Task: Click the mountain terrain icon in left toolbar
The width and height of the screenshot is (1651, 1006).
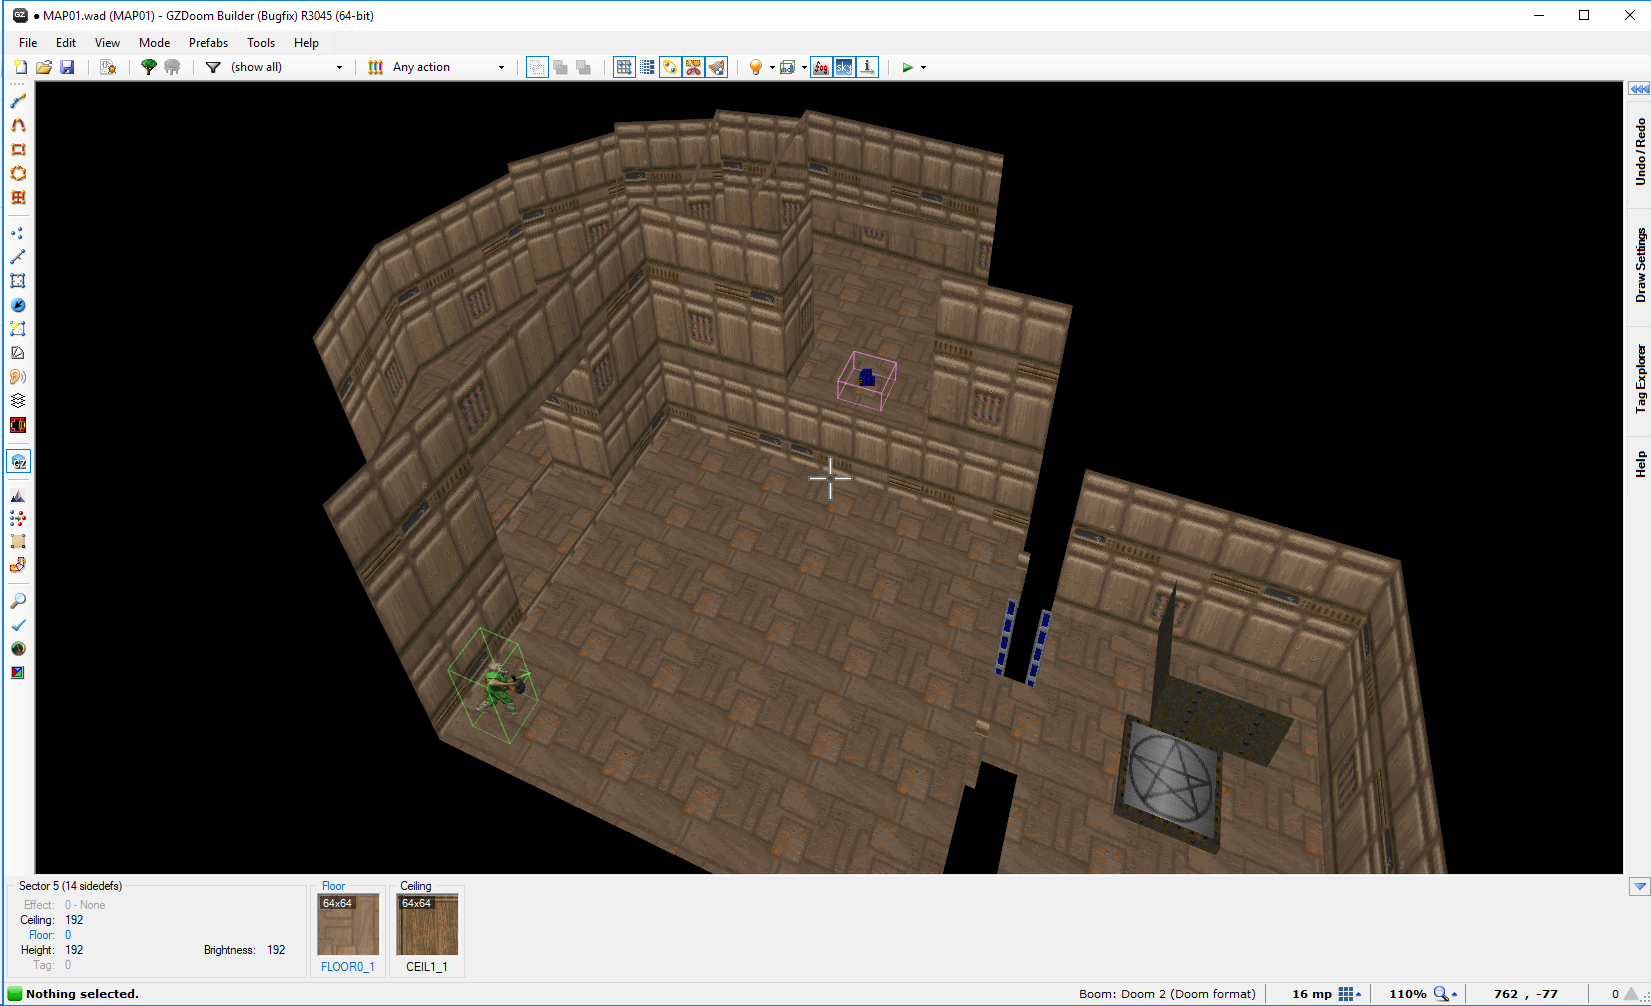Action: click(x=18, y=495)
